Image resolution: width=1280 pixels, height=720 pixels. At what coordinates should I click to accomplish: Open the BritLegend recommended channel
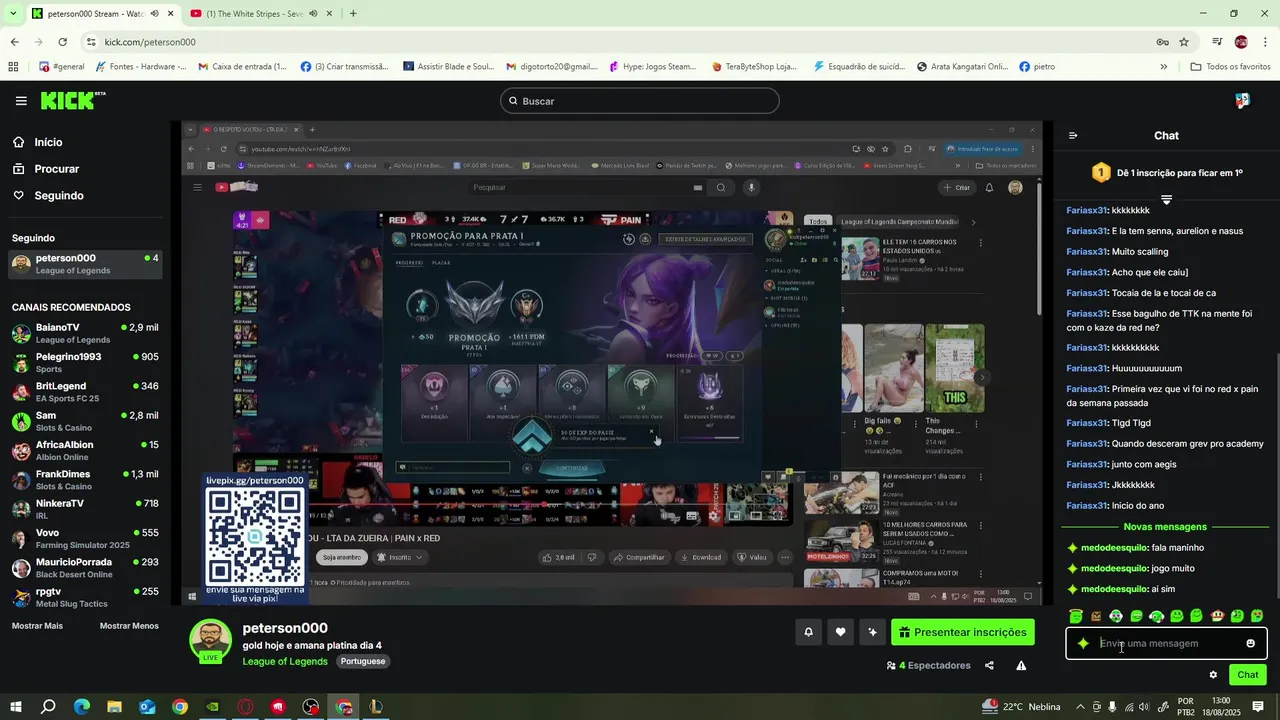tap(85, 391)
